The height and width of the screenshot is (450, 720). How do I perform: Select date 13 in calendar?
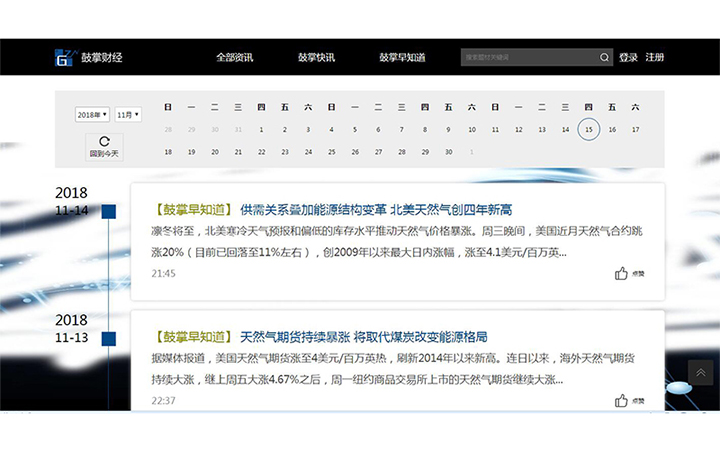[542, 129]
